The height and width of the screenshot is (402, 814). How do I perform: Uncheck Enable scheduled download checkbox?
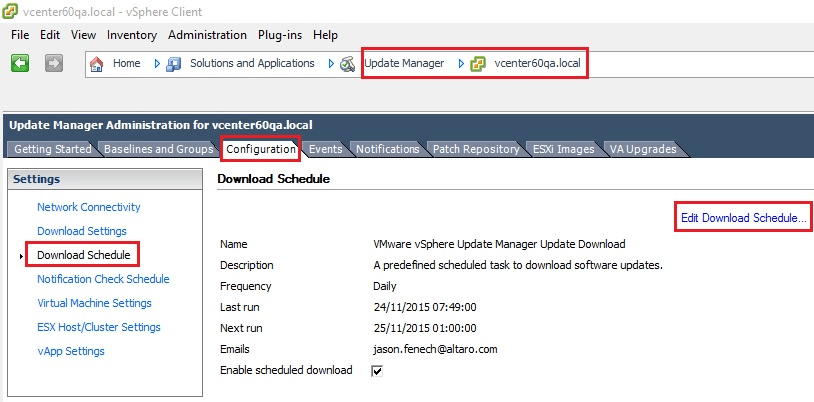point(377,371)
